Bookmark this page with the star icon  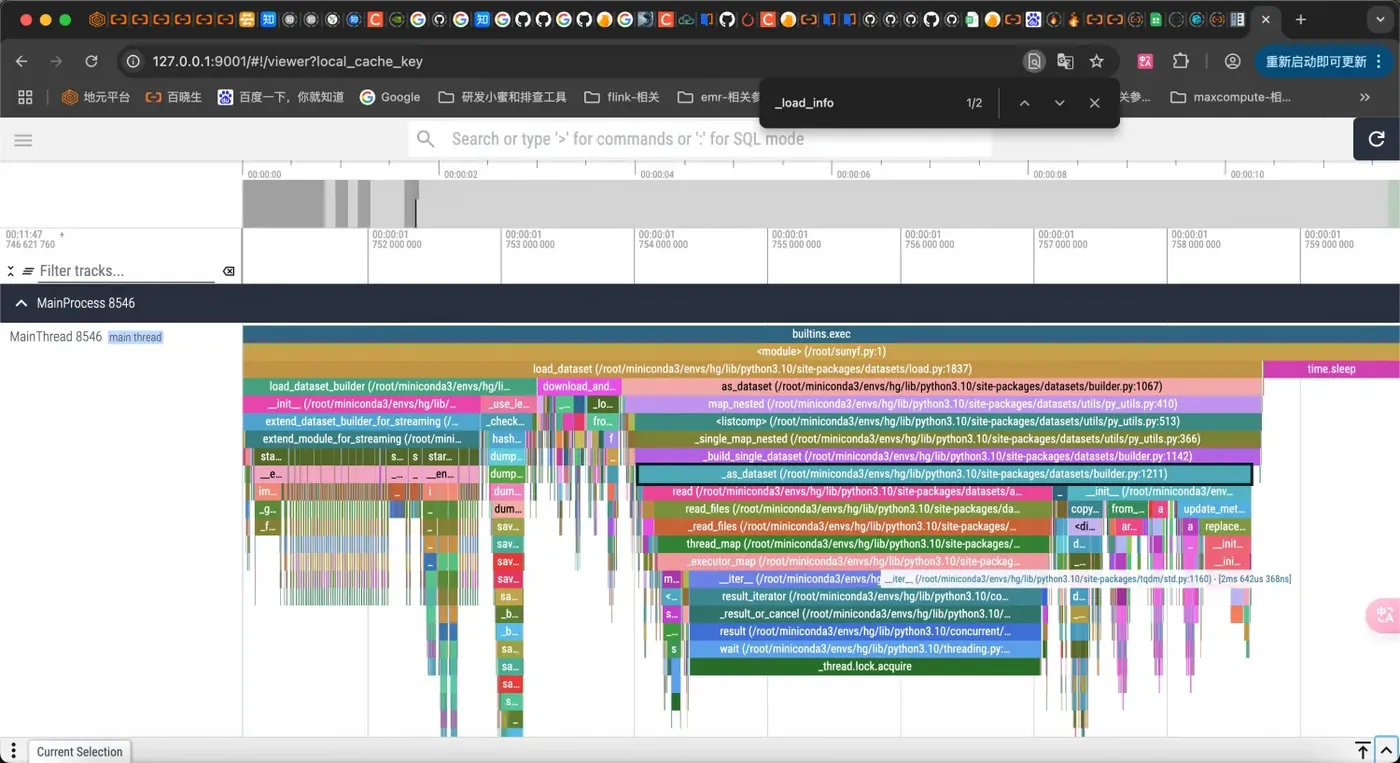1096,61
